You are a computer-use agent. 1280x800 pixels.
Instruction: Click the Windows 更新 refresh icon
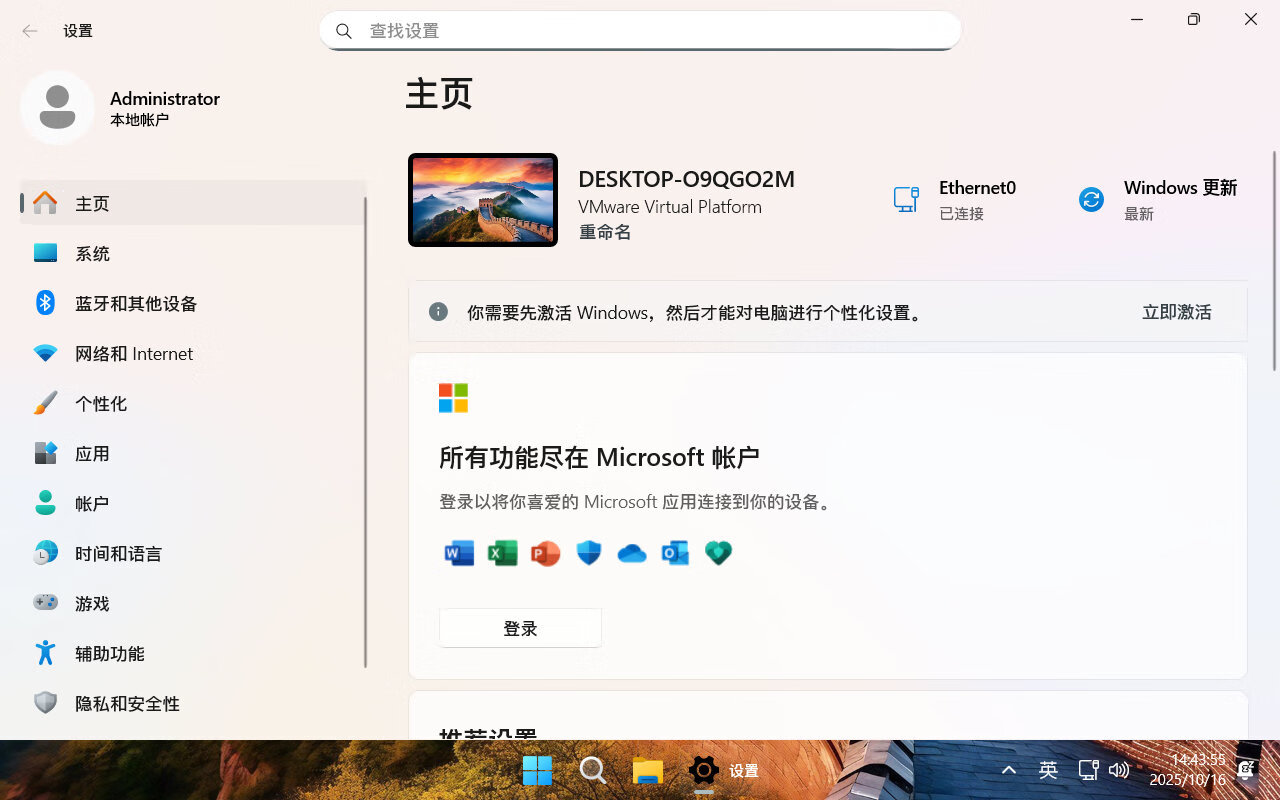coord(1090,199)
